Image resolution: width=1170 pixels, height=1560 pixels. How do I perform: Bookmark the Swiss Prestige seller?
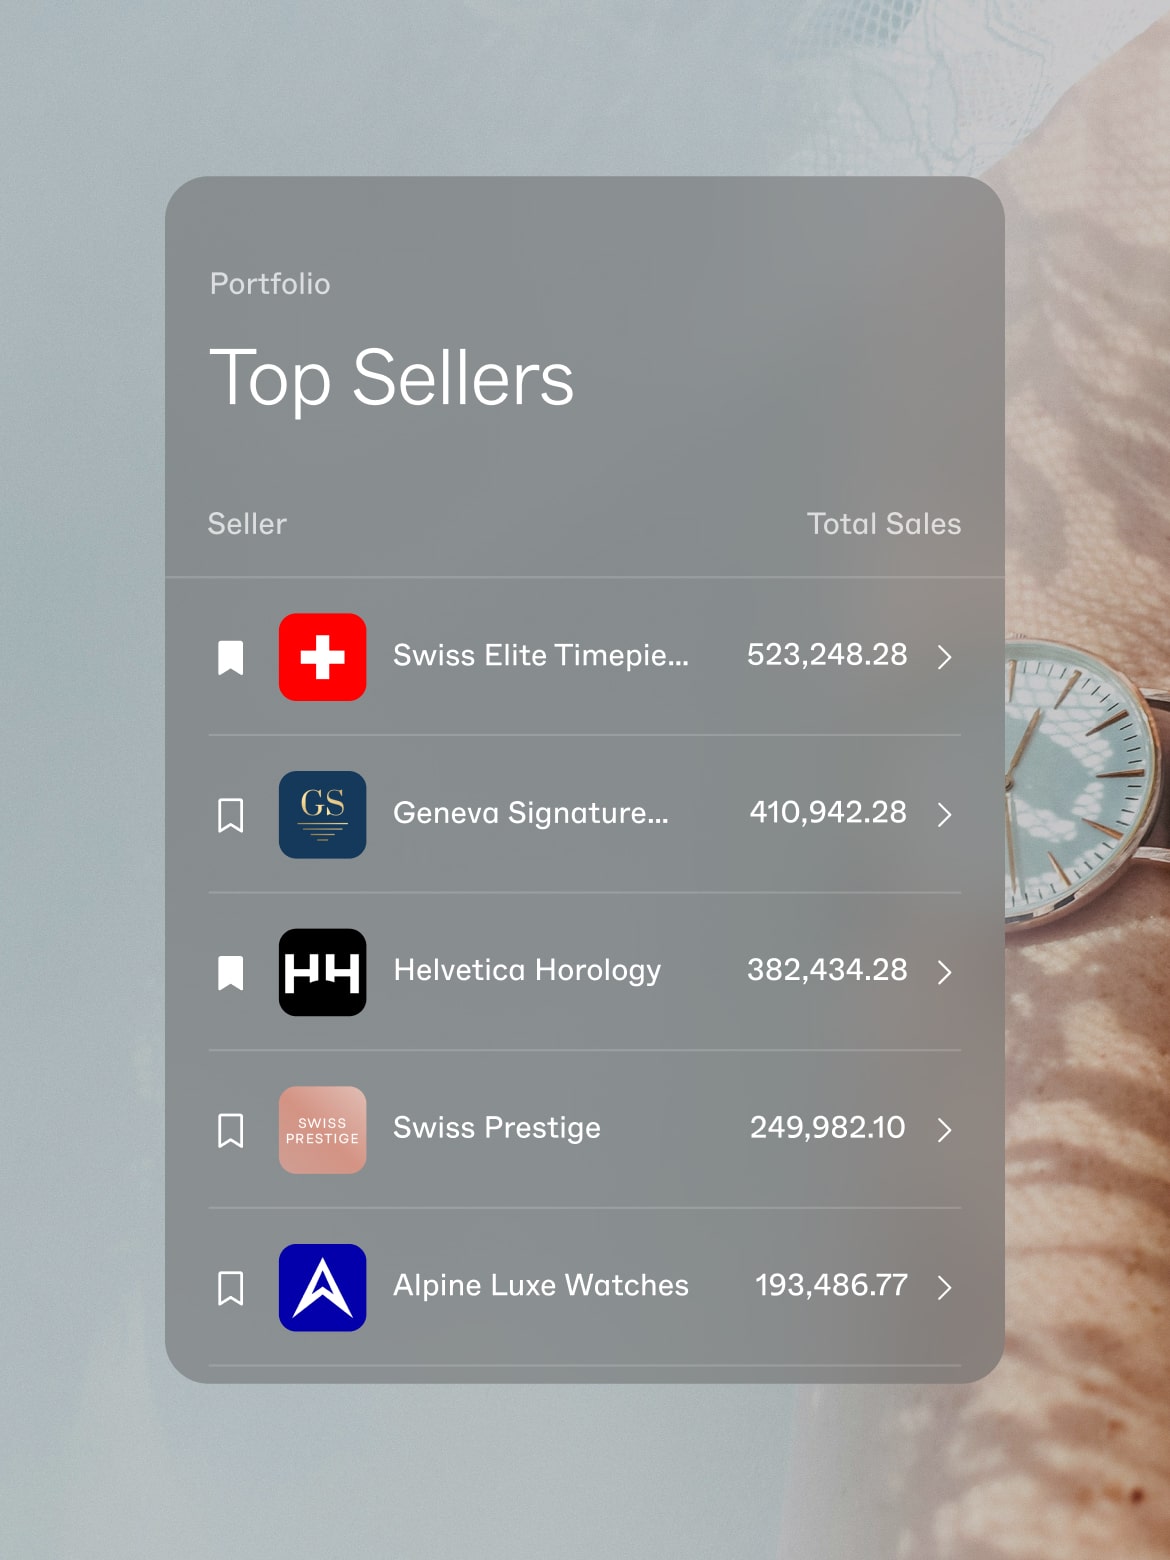click(231, 1130)
